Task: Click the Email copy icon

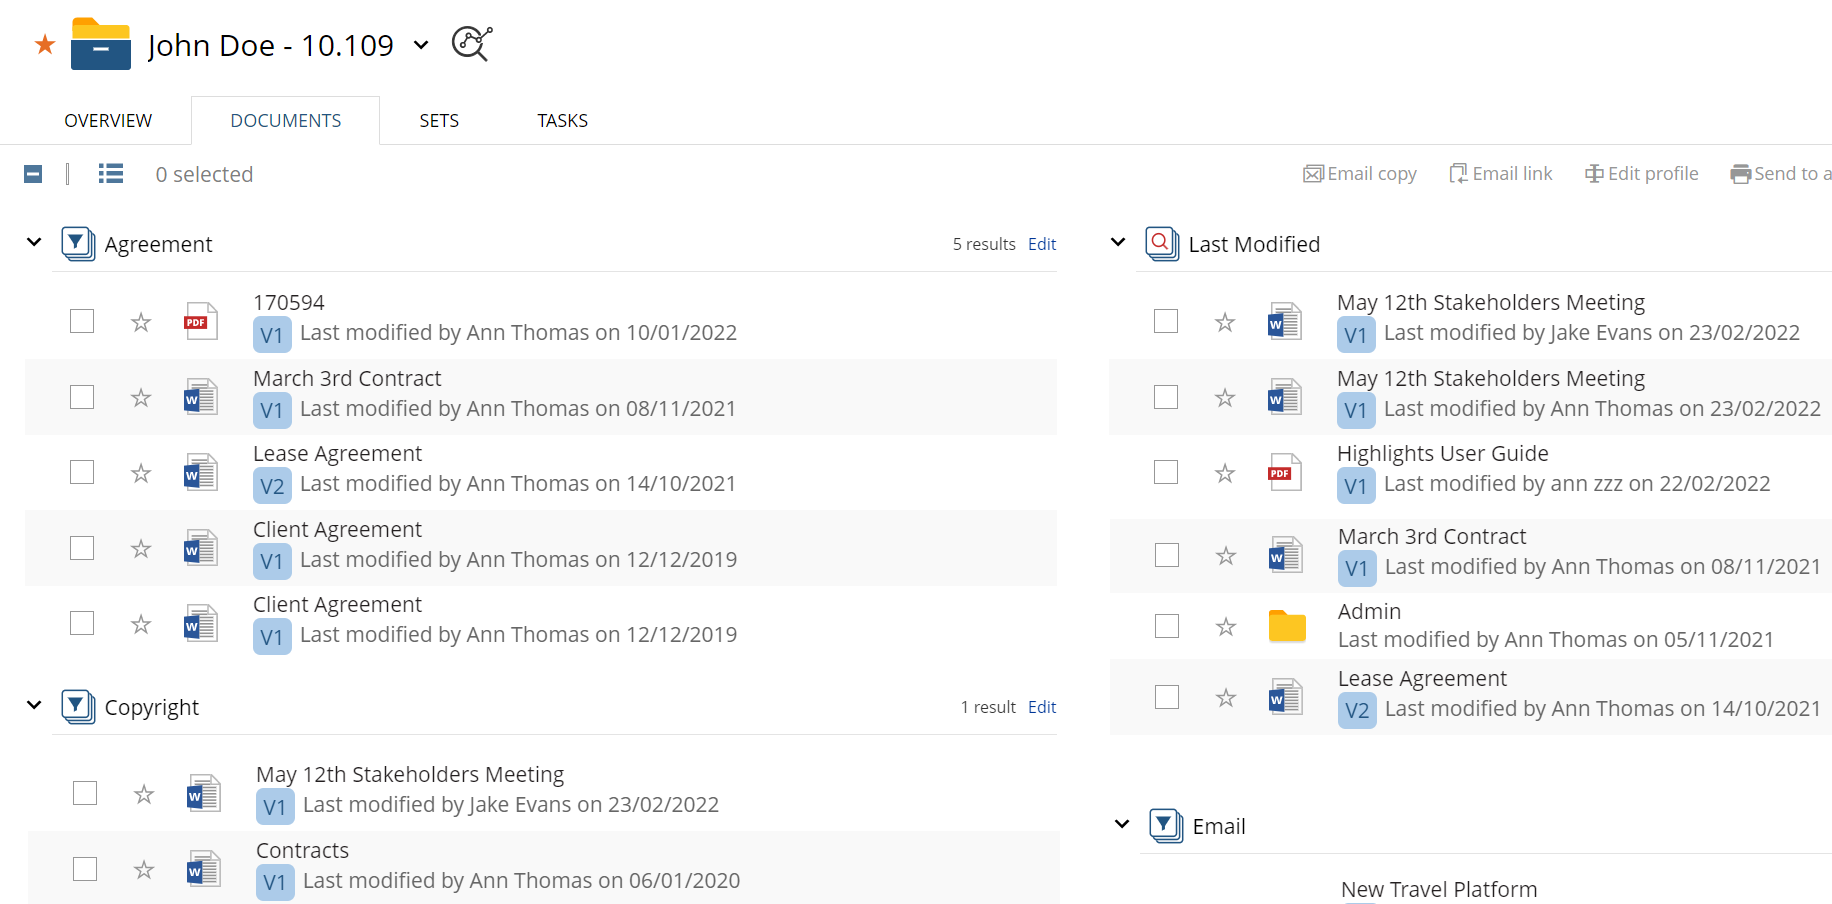Action: 1313,173
